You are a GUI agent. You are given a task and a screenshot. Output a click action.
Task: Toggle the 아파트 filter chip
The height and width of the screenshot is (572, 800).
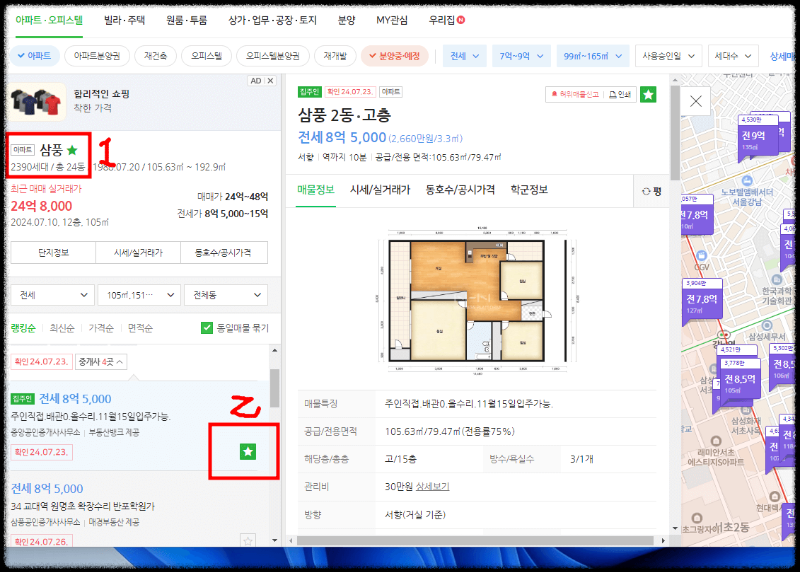[35, 56]
